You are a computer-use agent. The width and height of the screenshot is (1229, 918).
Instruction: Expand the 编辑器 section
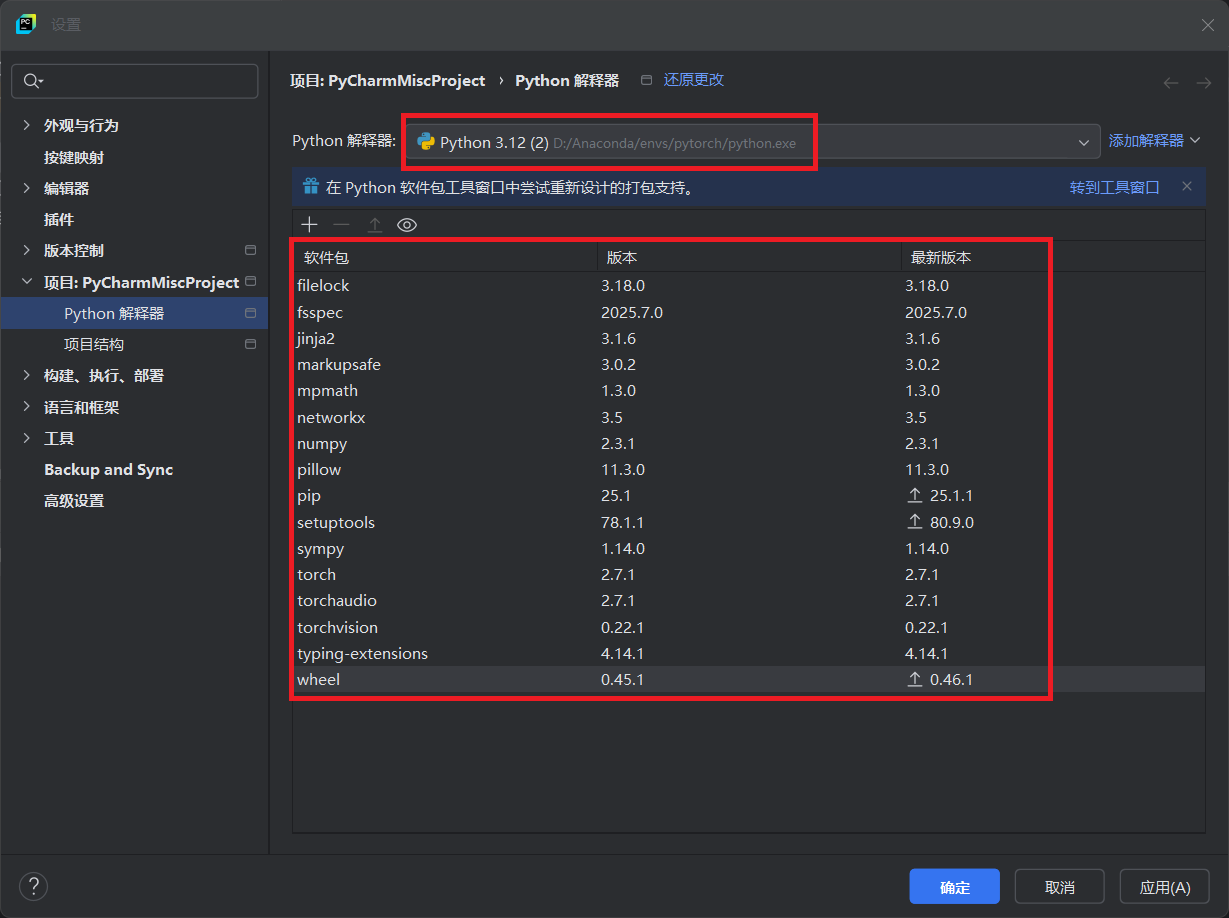tap(27, 188)
